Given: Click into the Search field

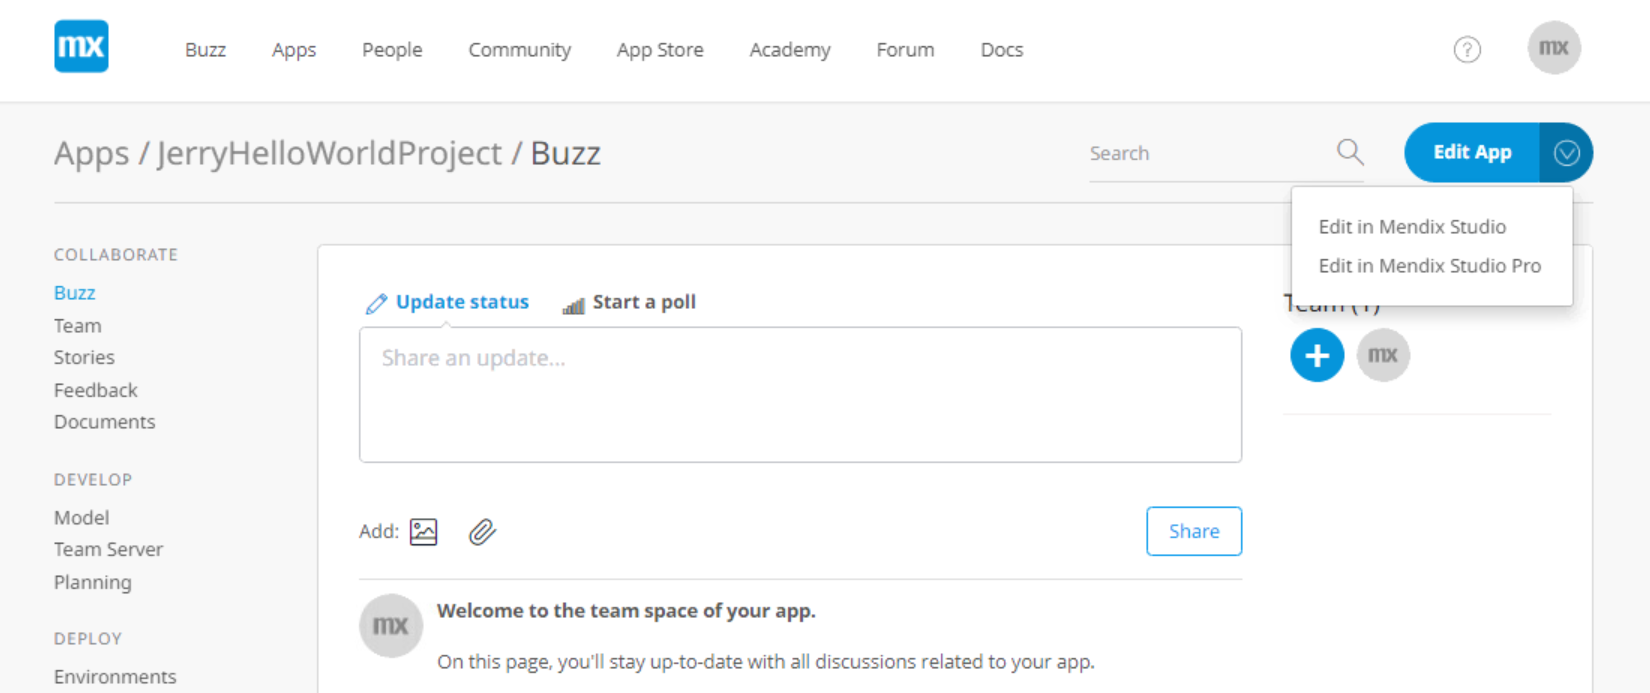Looking at the screenshot, I should coord(1208,154).
